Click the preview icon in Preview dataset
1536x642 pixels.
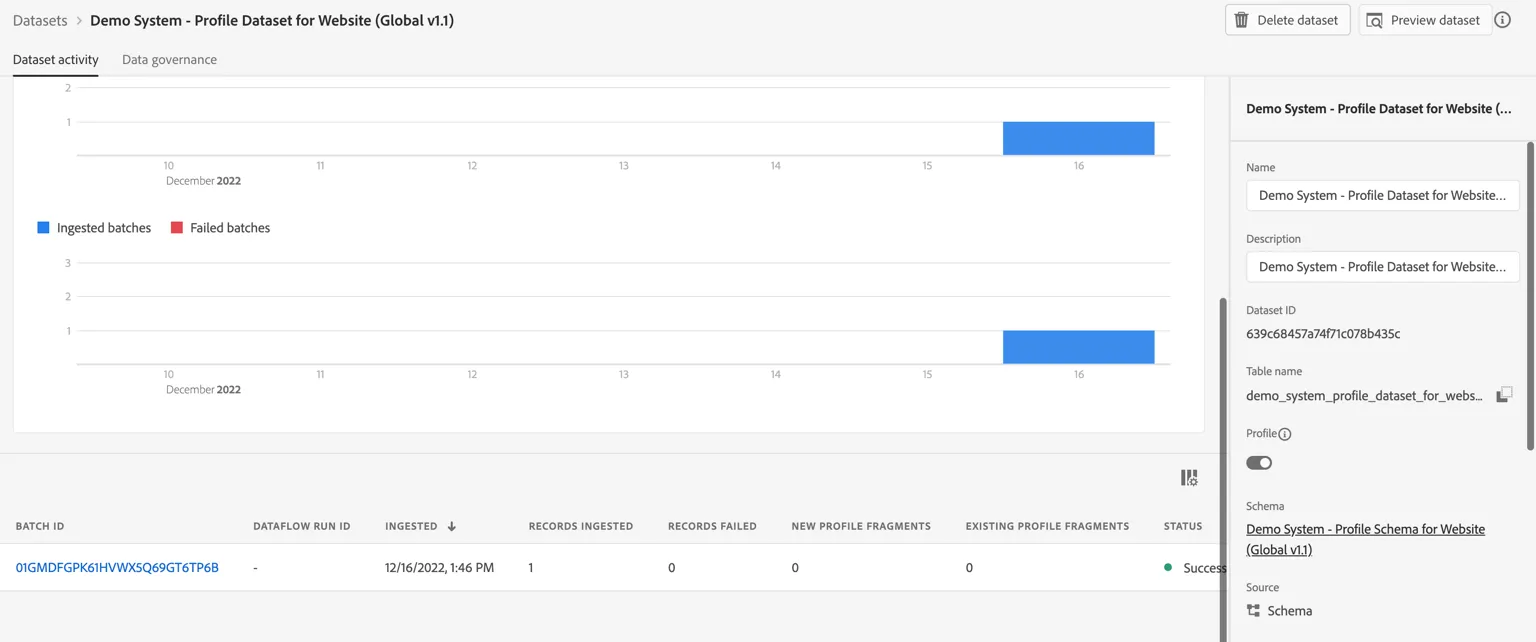click(1374, 20)
